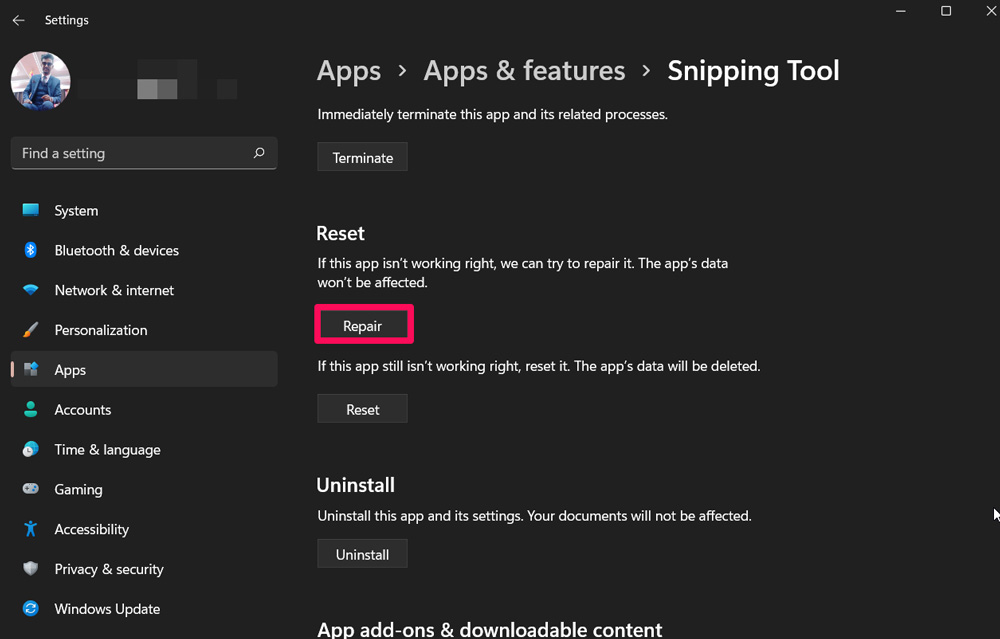The image size is (1000, 639).
Task: Click the System monitor icon in sidebar
Action: click(31, 210)
